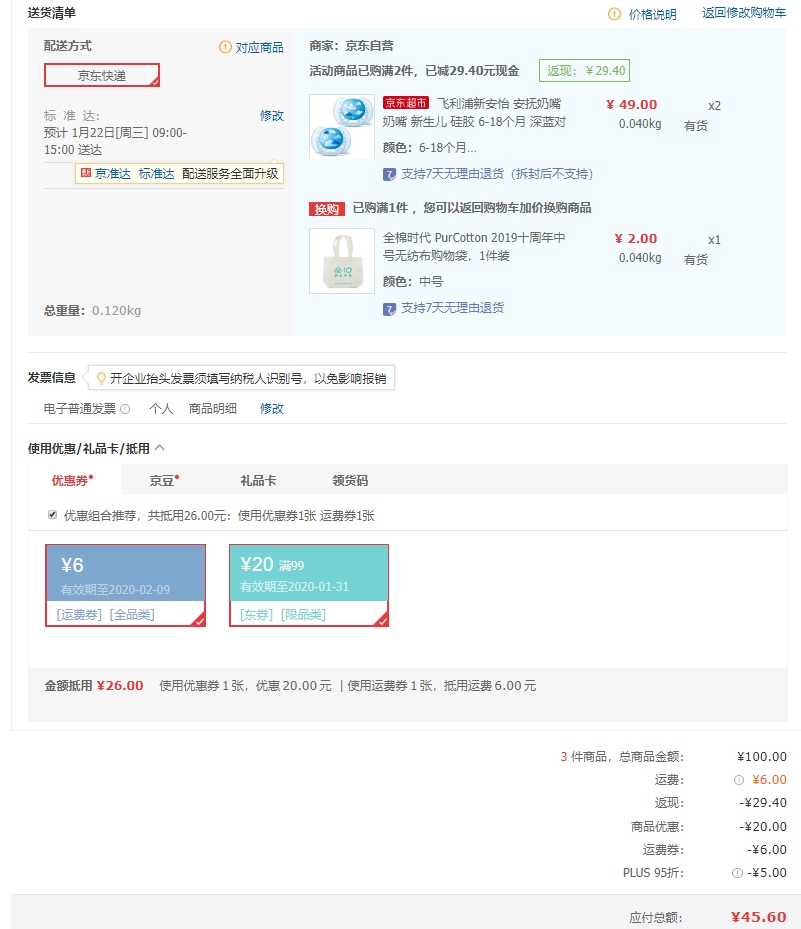
Task: Open the 对应商品 link
Action: [x=259, y=47]
